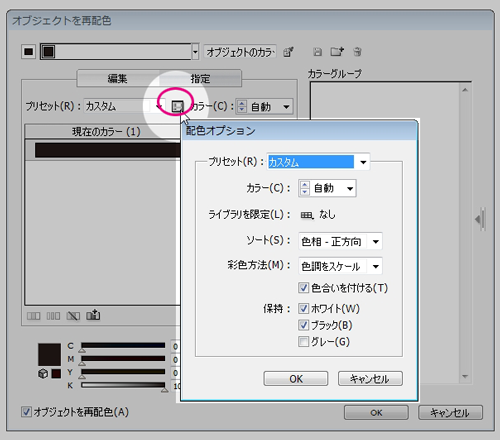
Task: Click the new color group folder icon
Action: point(337,52)
